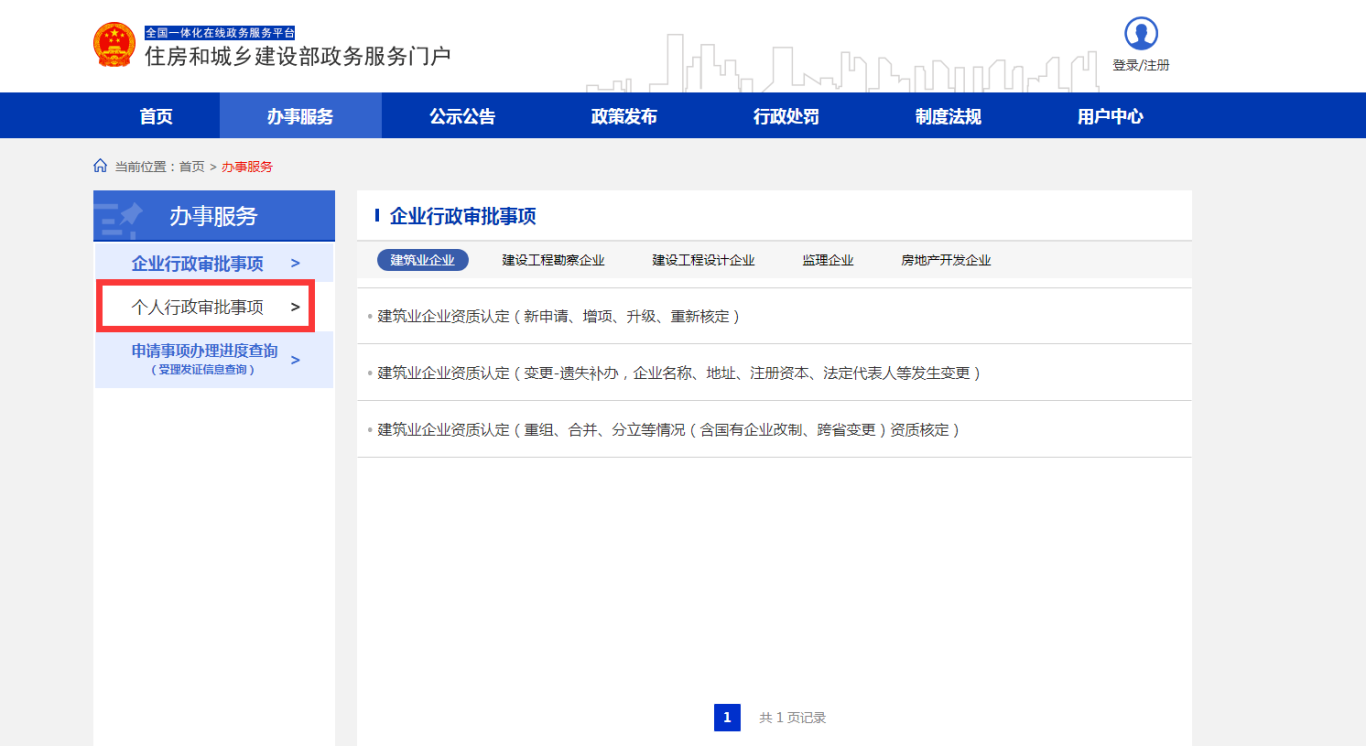Open 制度法规 navigation item

click(x=948, y=116)
